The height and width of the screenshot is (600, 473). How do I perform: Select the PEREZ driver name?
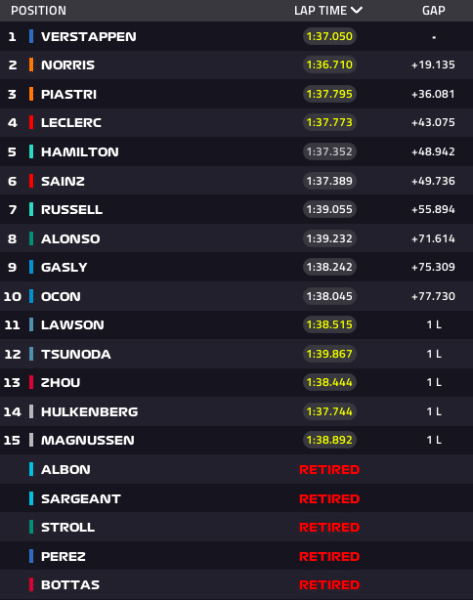64,556
